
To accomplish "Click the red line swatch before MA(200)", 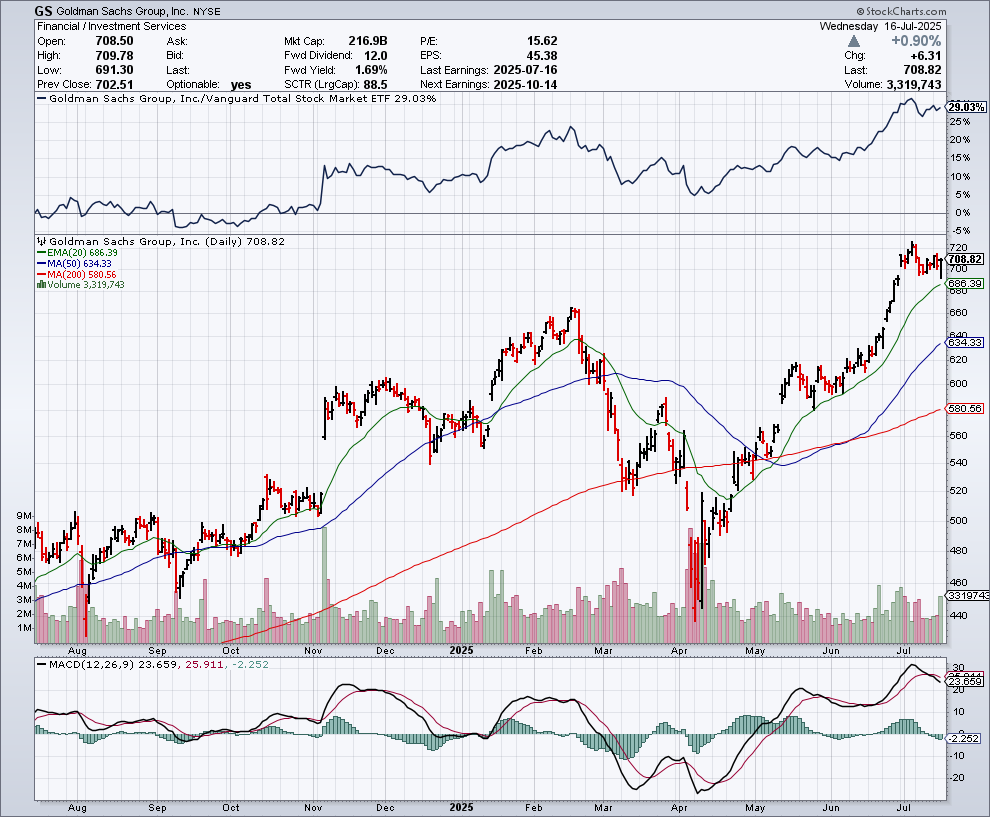I will tap(42, 275).
